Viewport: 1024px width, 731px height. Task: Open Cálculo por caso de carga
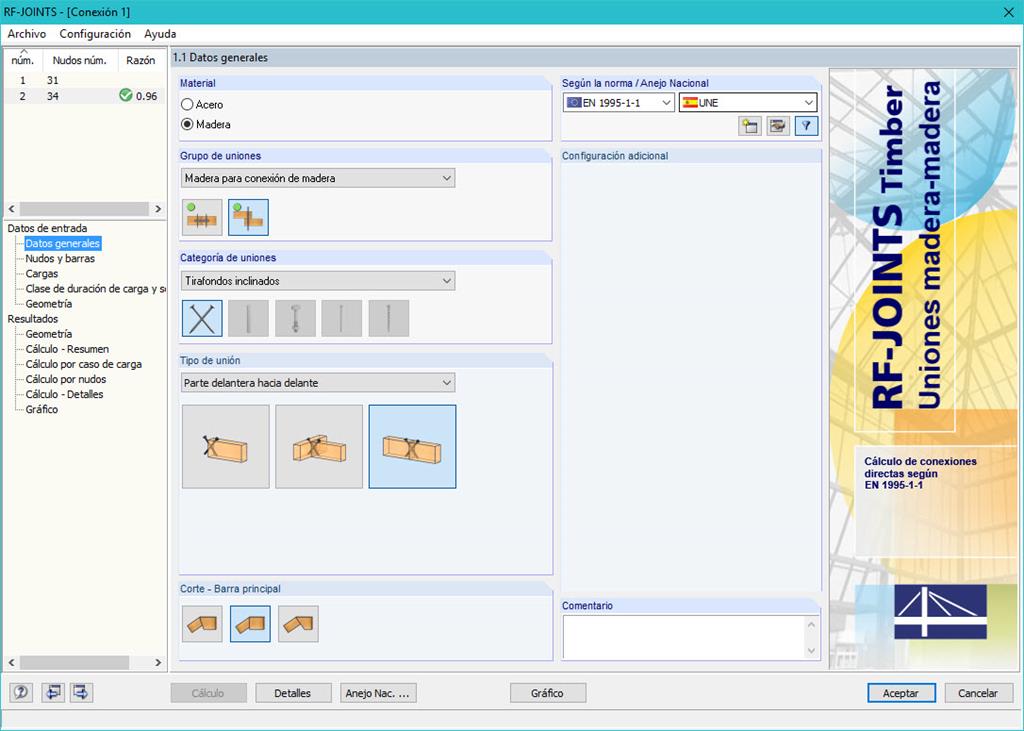pos(84,364)
